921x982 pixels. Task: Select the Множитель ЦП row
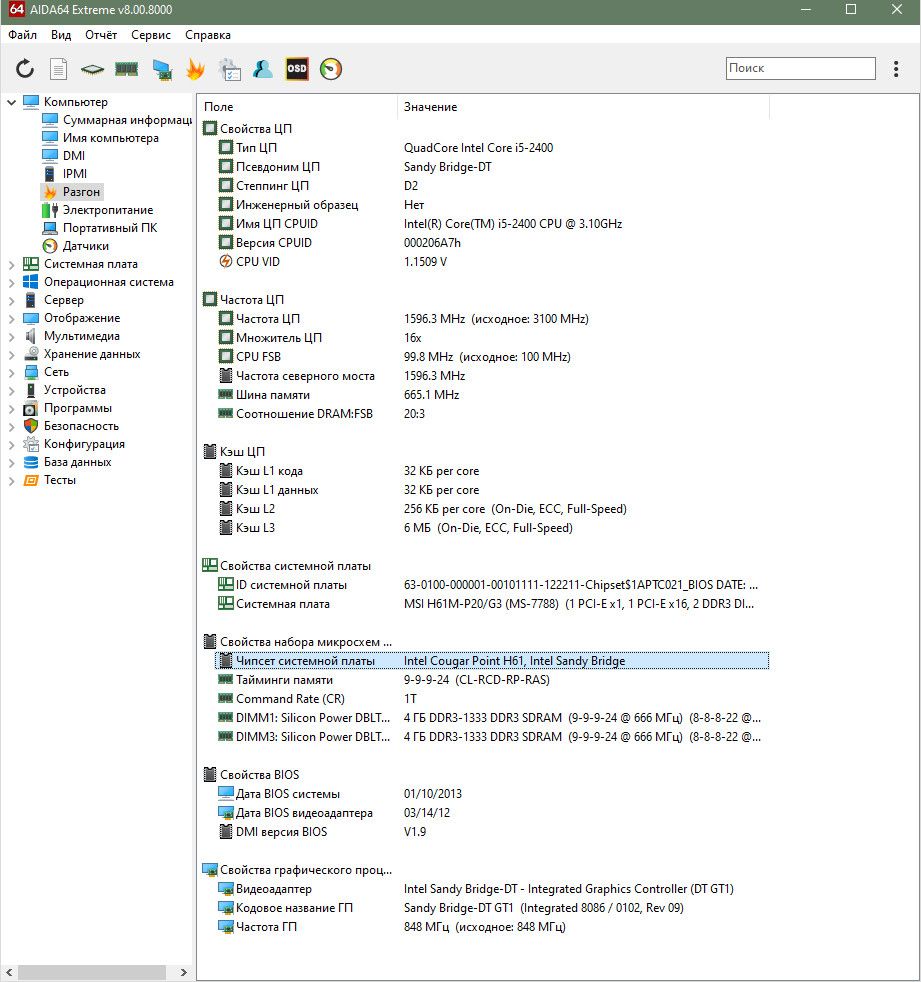[x=492, y=338]
